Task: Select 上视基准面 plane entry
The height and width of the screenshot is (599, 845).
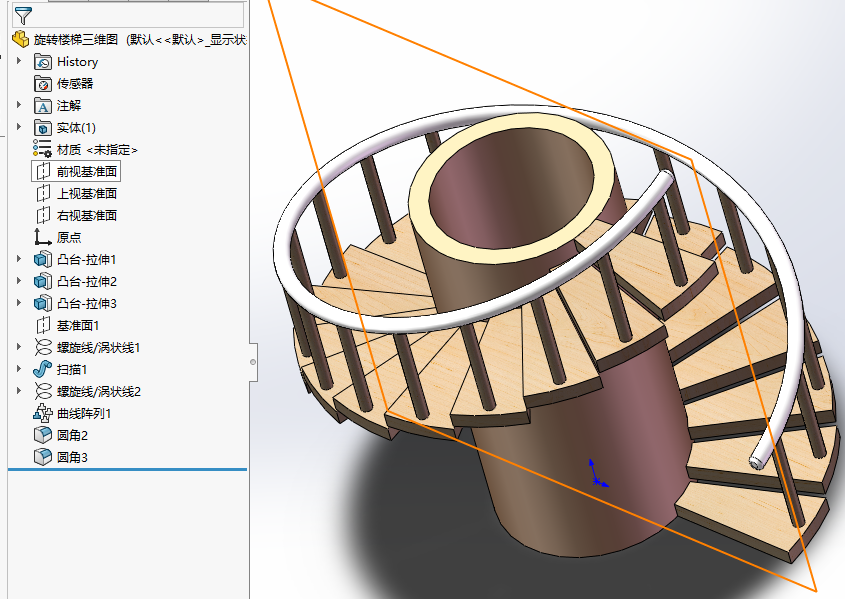Action: (x=86, y=194)
